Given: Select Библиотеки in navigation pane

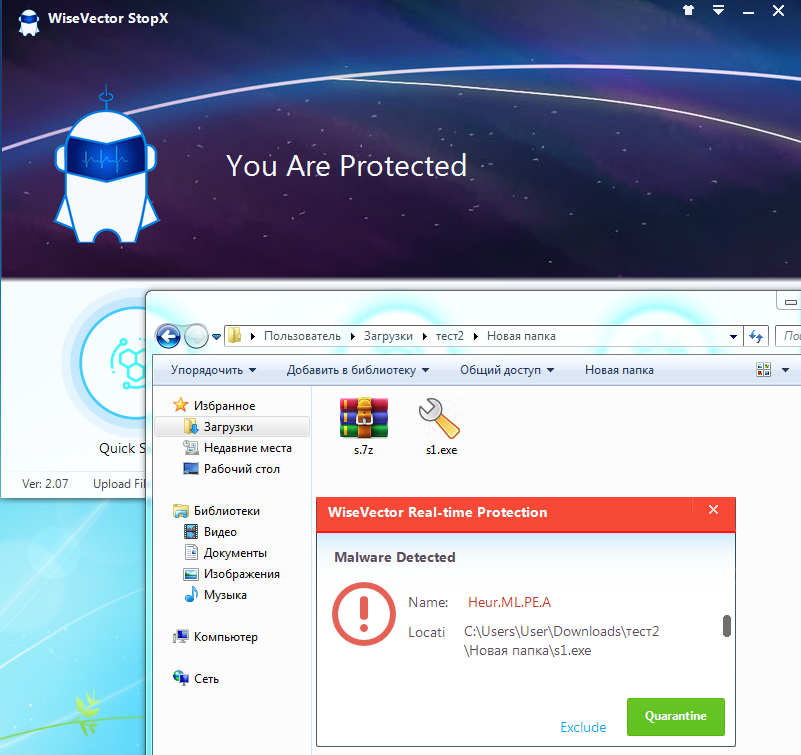Looking at the screenshot, I should pyautogui.click(x=226, y=511).
